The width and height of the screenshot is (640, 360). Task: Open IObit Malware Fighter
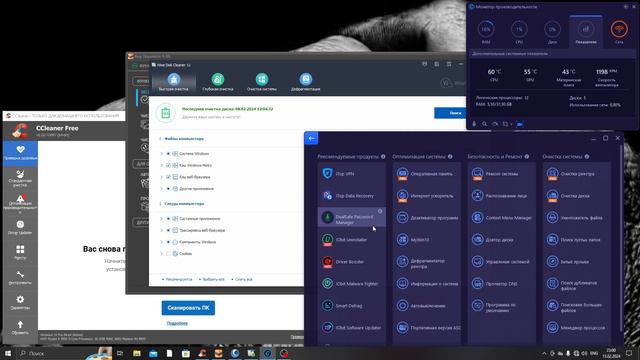[351, 284]
